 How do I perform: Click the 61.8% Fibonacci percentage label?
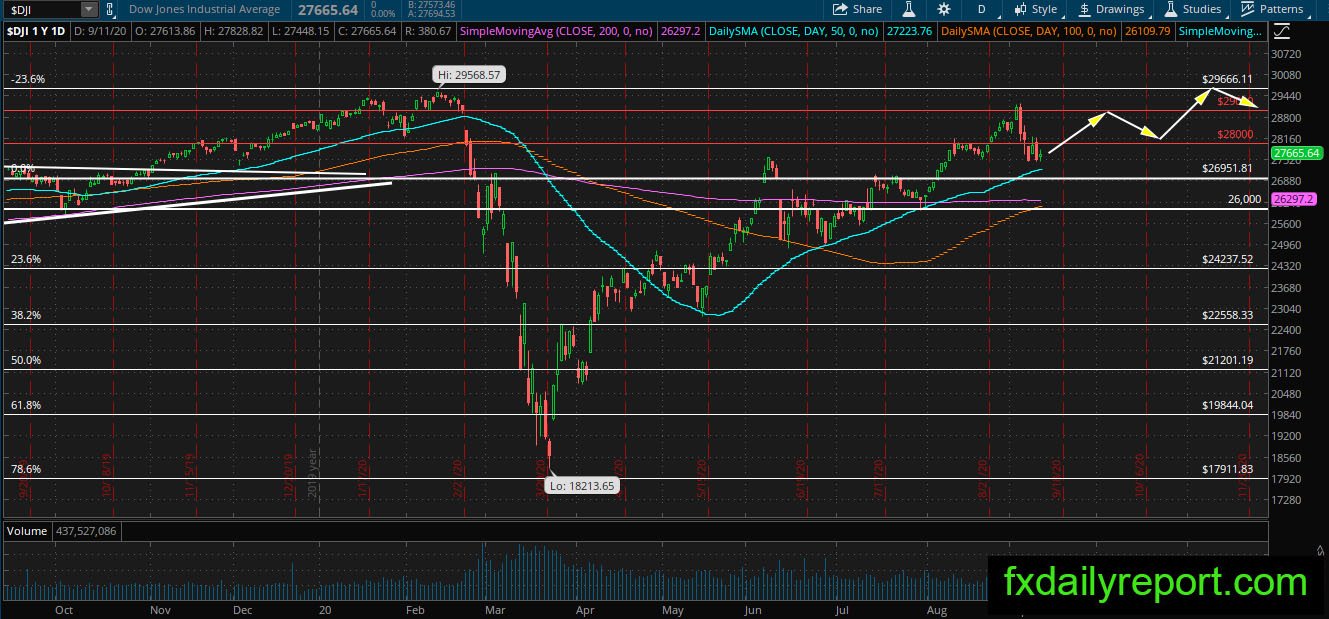[25, 405]
